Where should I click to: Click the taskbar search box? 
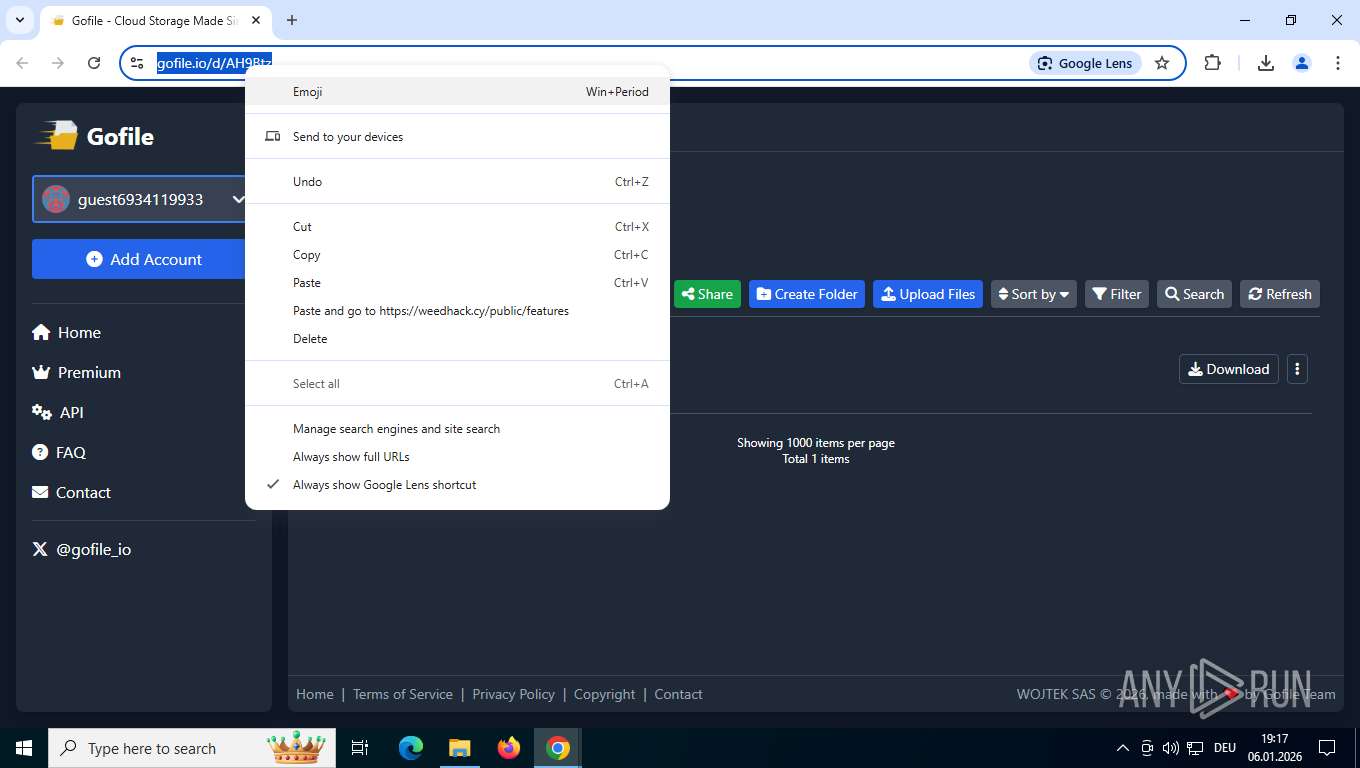tap(193, 748)
